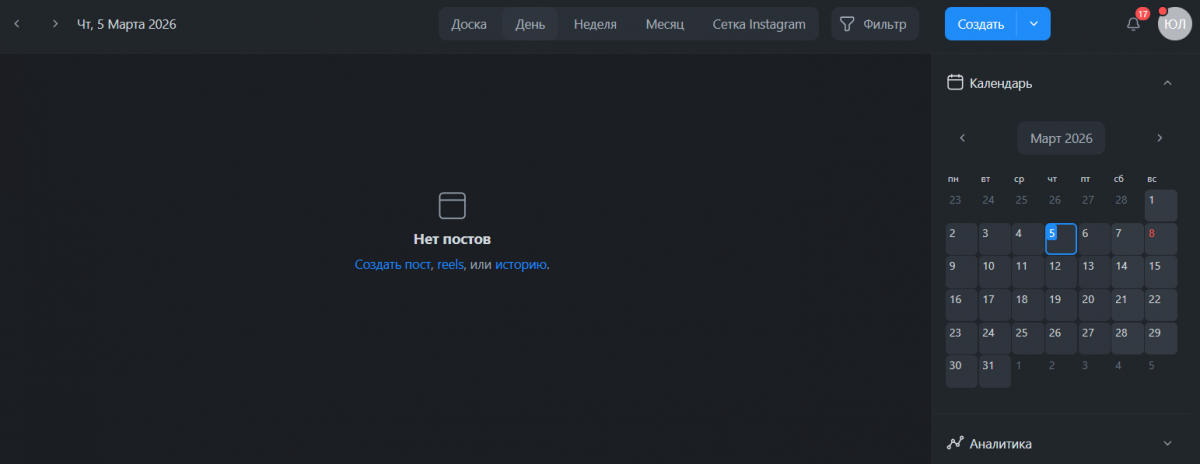
Task: Click the previous month arrow in calendar
Action: click(962, 138)
